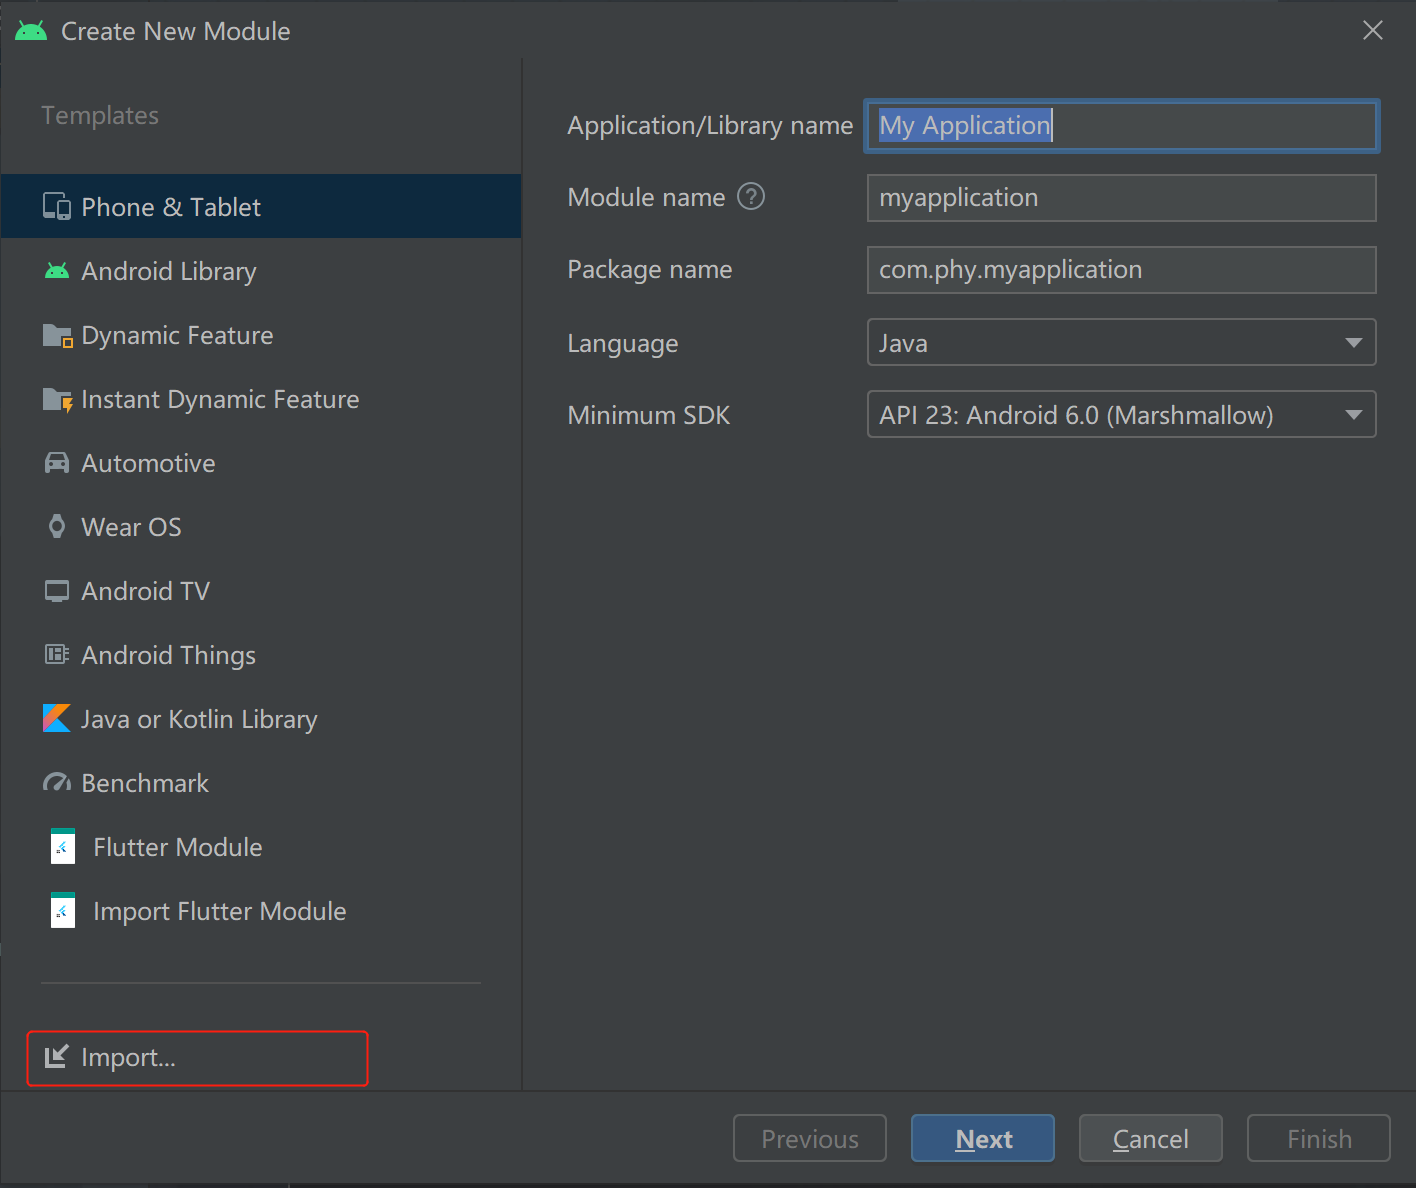
Task: Pick Instant Dynamic Feature template
Action: (x=261, y=398)
